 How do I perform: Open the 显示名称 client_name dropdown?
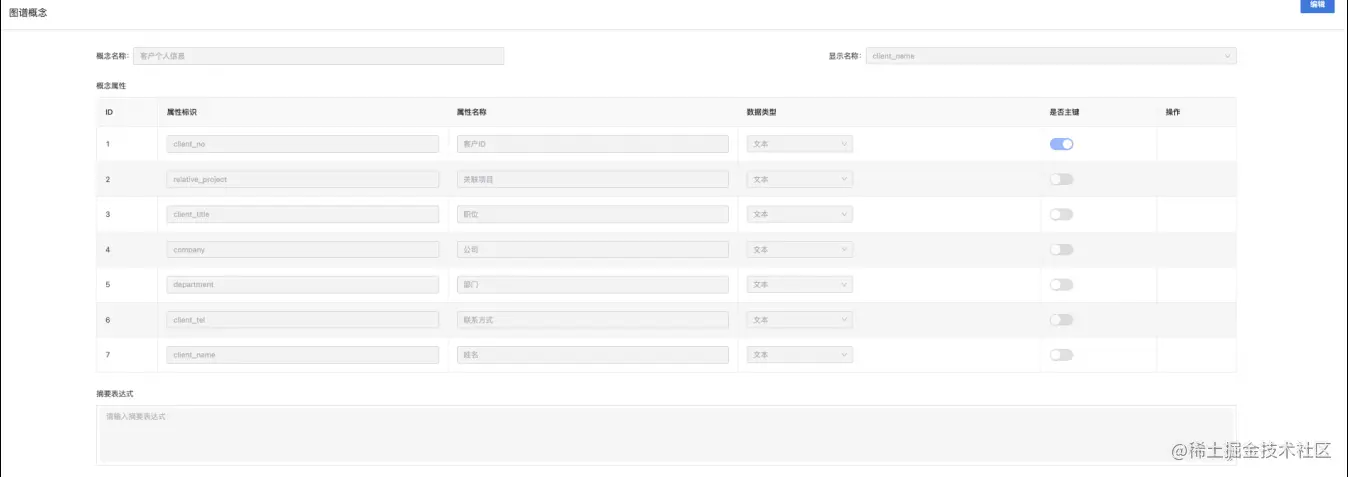(x=1050, y=56)
